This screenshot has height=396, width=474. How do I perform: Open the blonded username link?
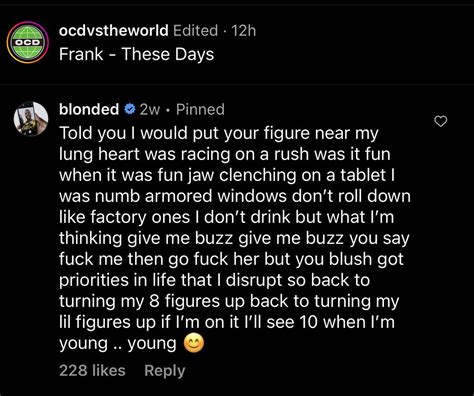[89, 109]
